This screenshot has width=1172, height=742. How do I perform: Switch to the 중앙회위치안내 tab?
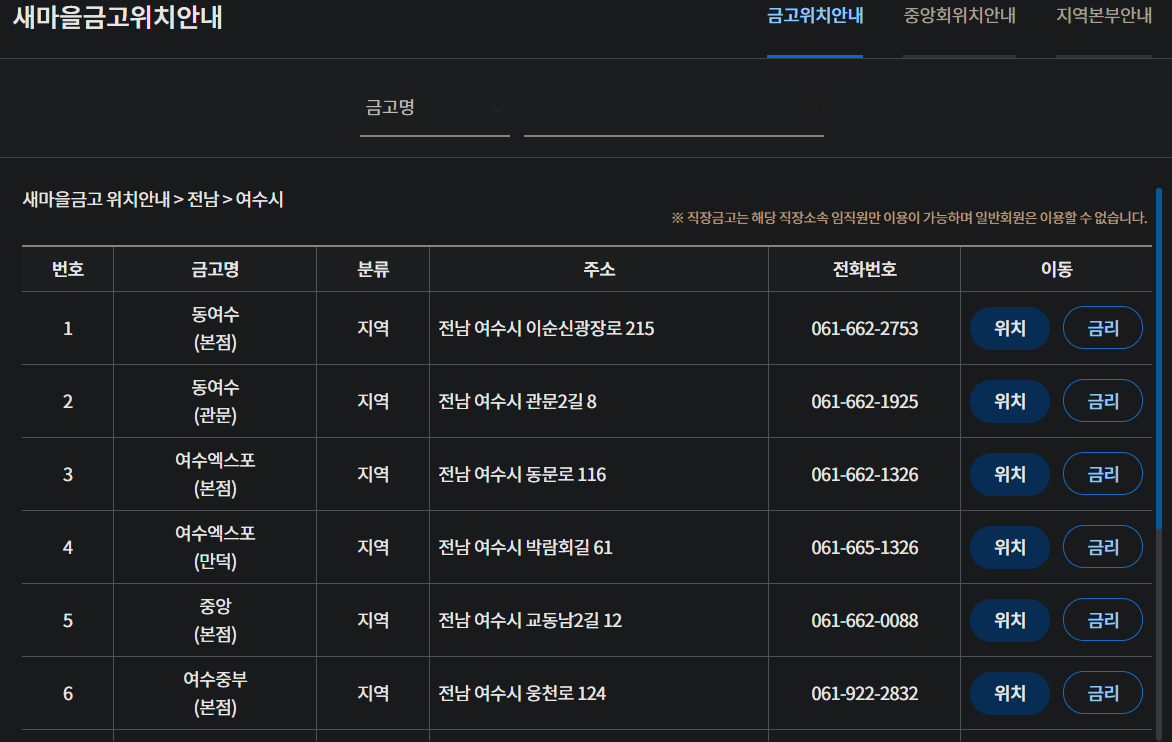[959, 16]
